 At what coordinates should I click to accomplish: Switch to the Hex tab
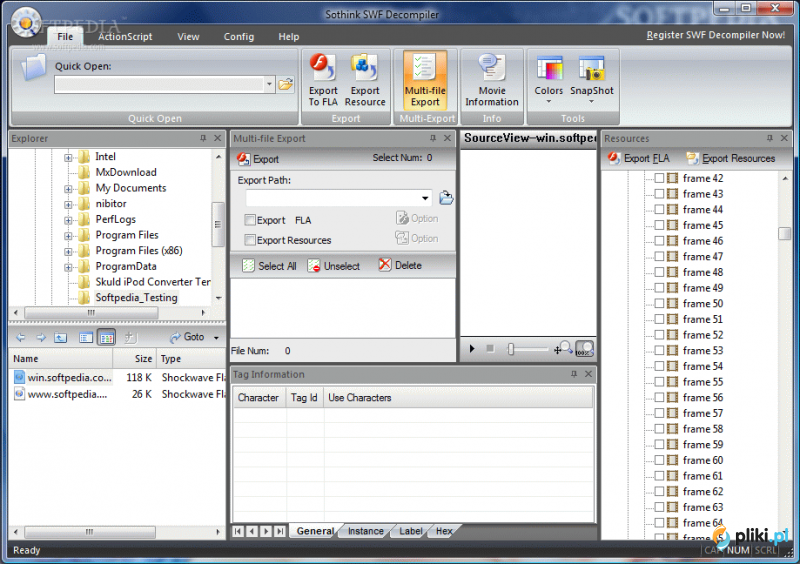(x=444, y=531)
